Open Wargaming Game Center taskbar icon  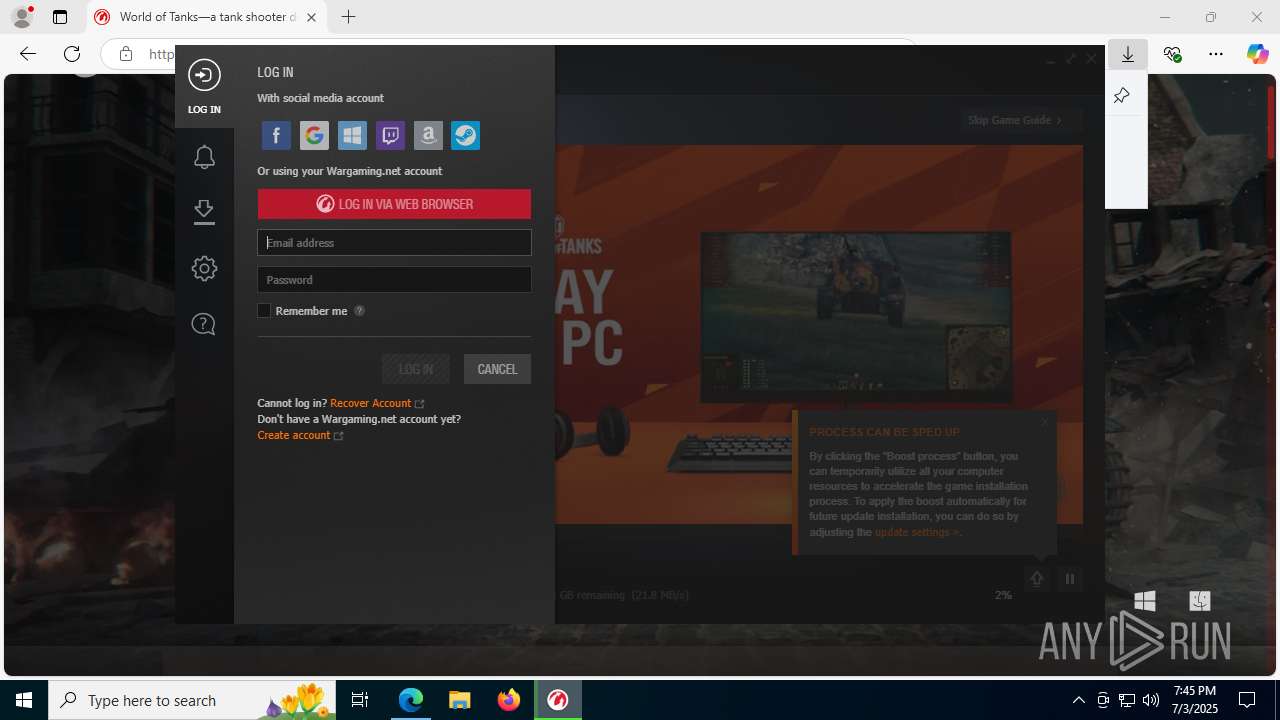558,700
